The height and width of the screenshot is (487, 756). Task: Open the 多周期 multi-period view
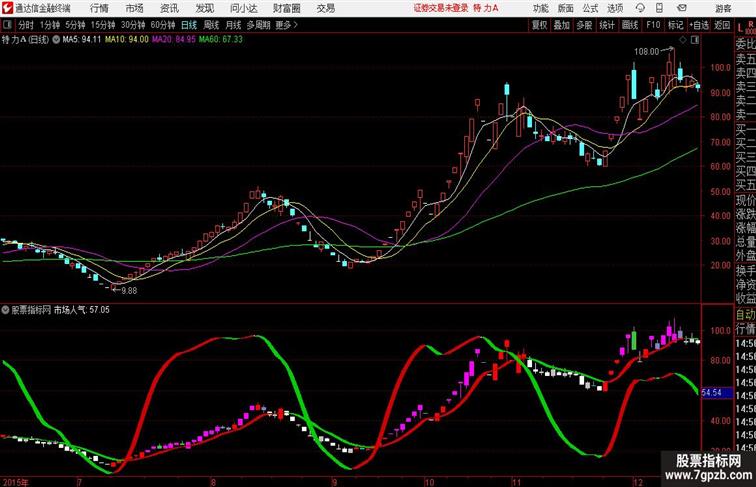pos(258,25)
